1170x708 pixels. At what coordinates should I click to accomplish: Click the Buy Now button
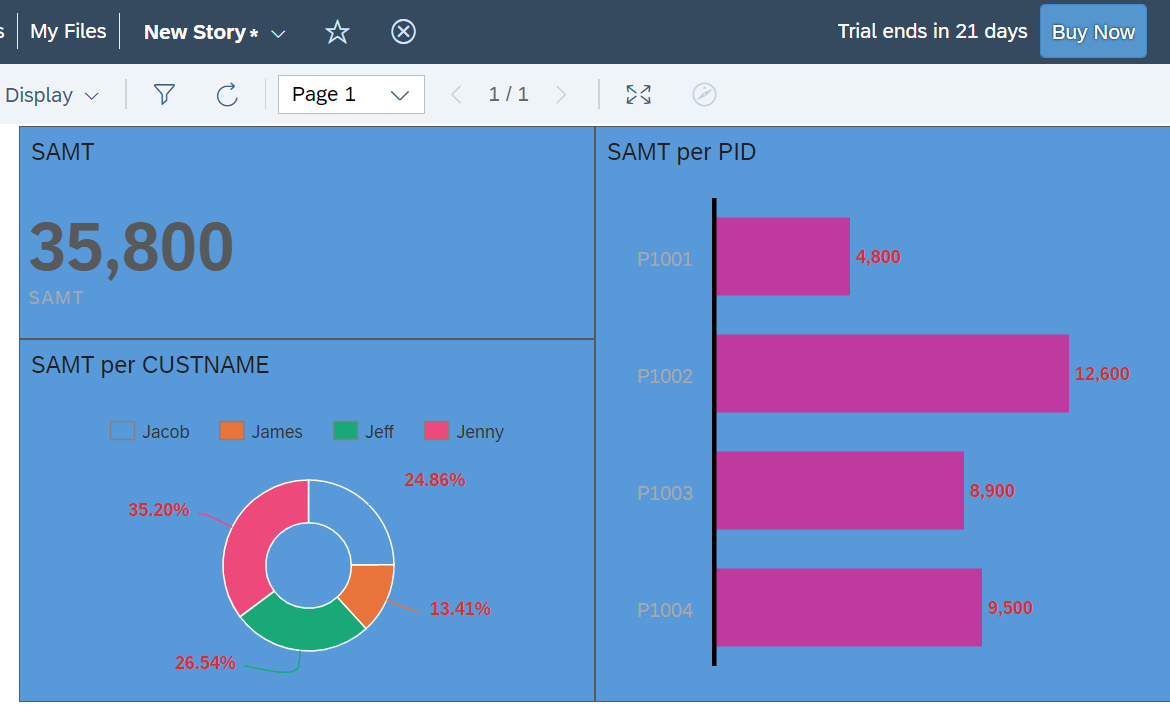coord(1093,31)
